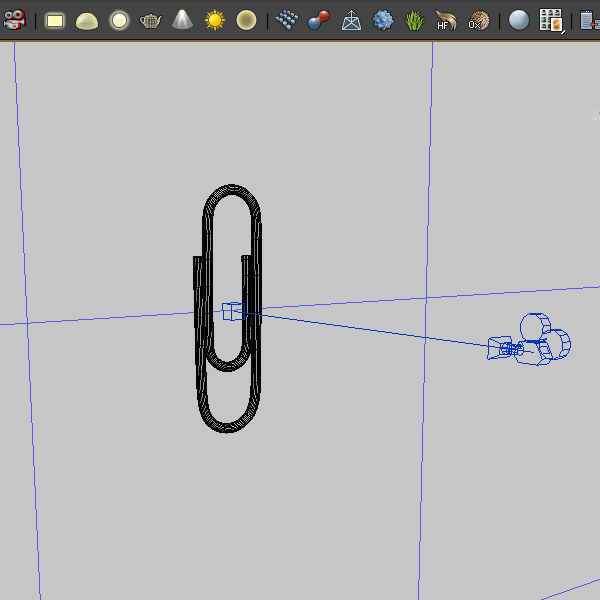The height and width of the screenshot is (600, 600).
Task: Create a dome light from toolbar
Action: click(x=87, y=20)
